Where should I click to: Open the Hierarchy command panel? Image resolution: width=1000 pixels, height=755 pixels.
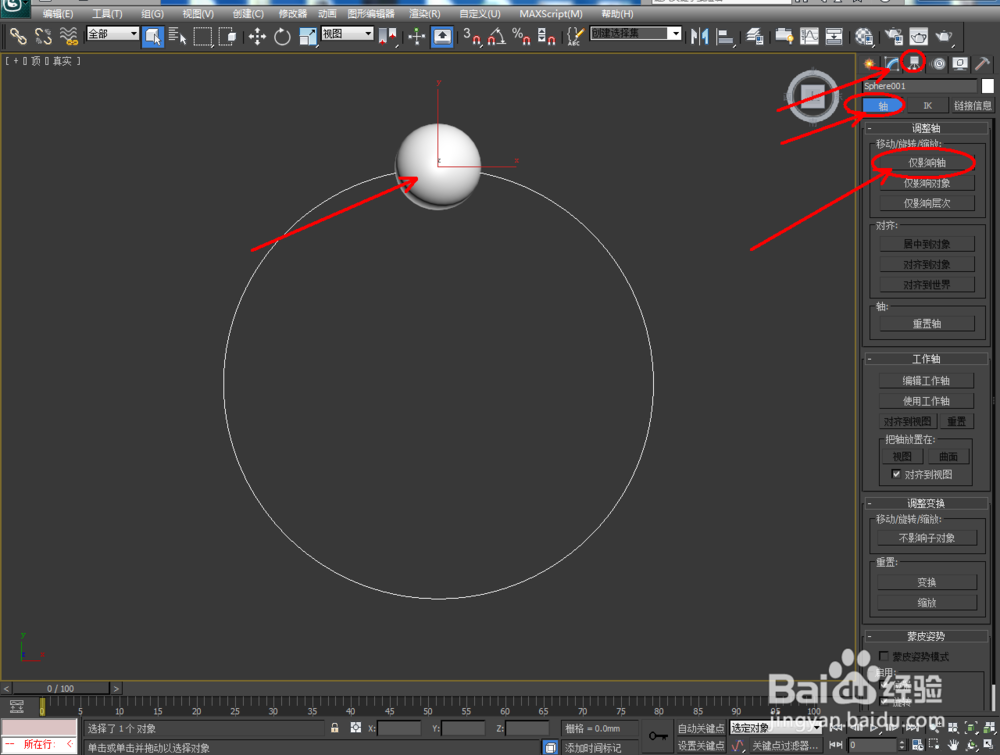click(912, 63)
